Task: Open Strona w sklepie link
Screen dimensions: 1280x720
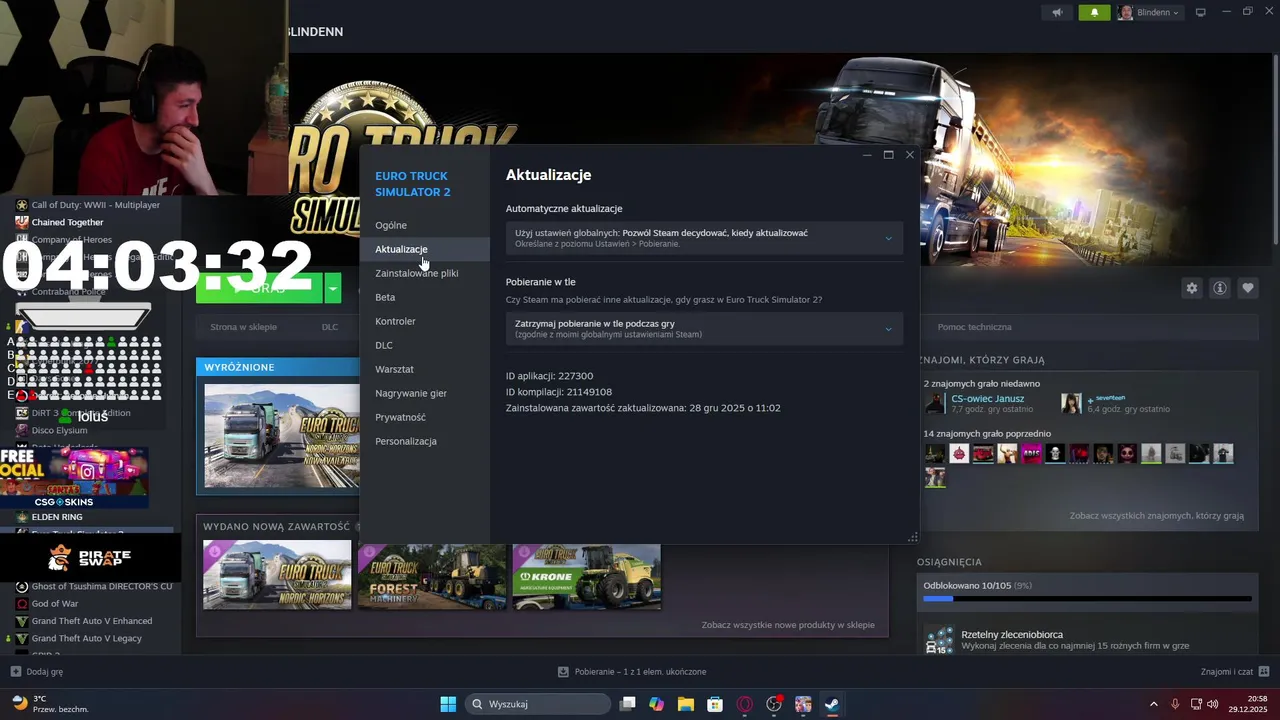Action: click(x=243, y=327)
